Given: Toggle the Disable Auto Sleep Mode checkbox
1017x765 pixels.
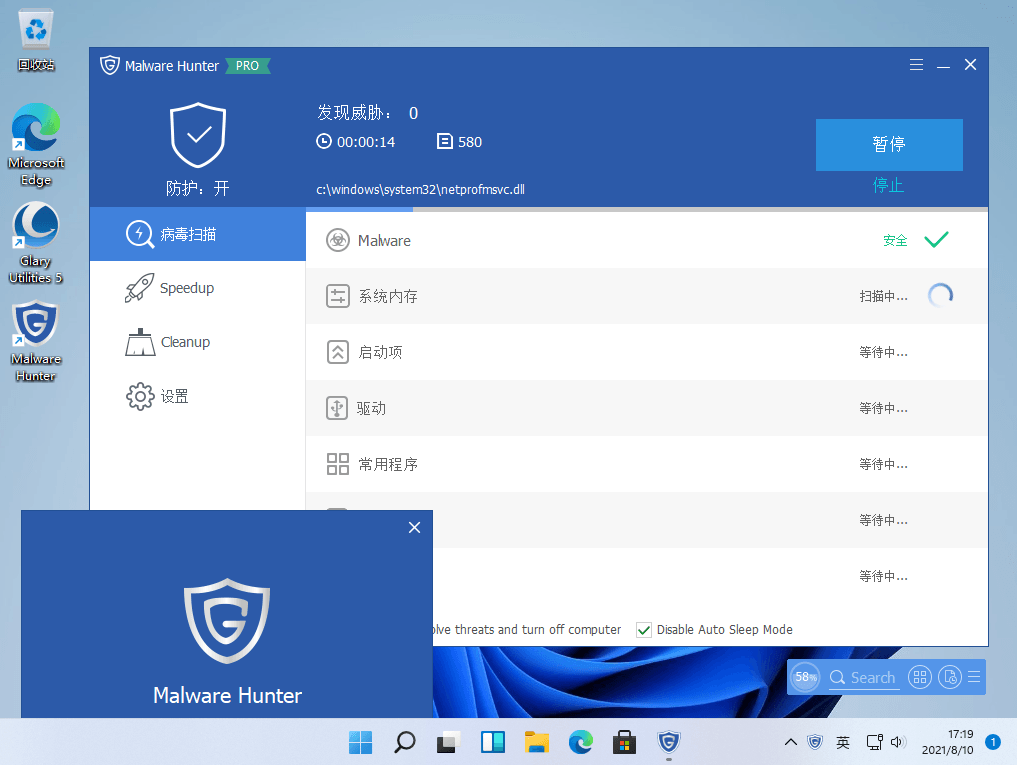Looking at the screenshot, I should [x=644, y=630].
